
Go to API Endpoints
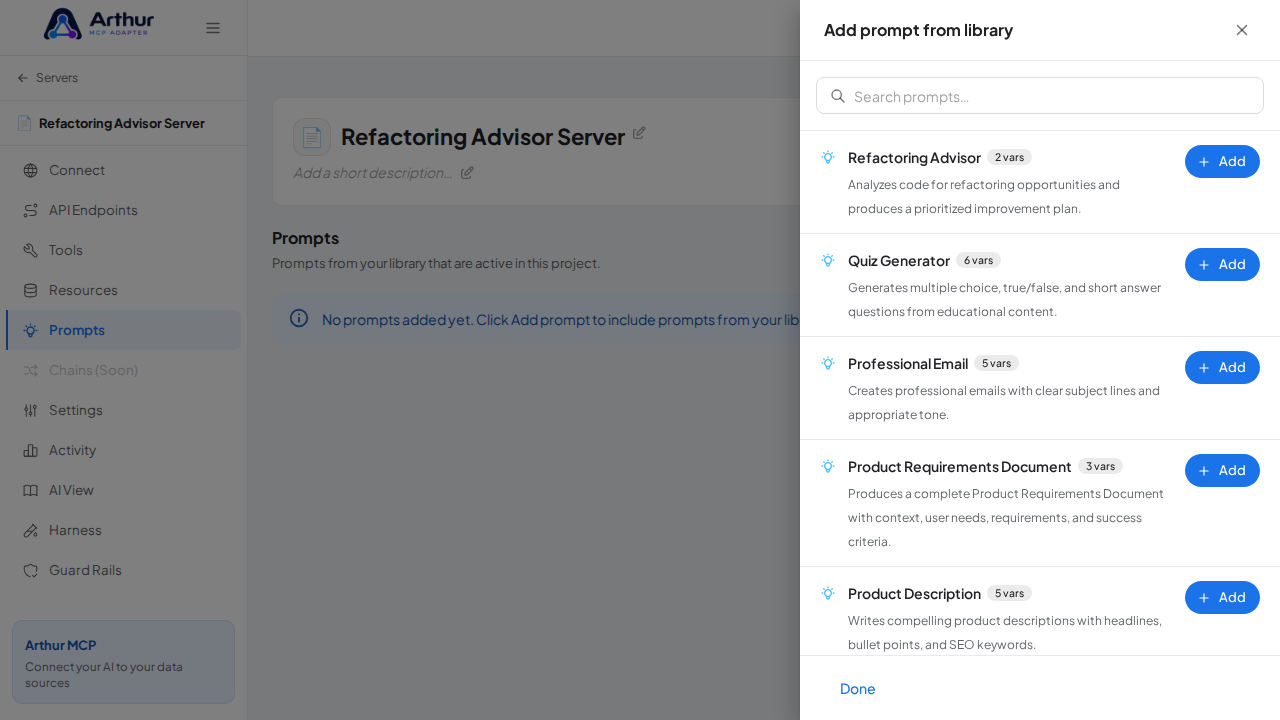click(x=124, y=210)
